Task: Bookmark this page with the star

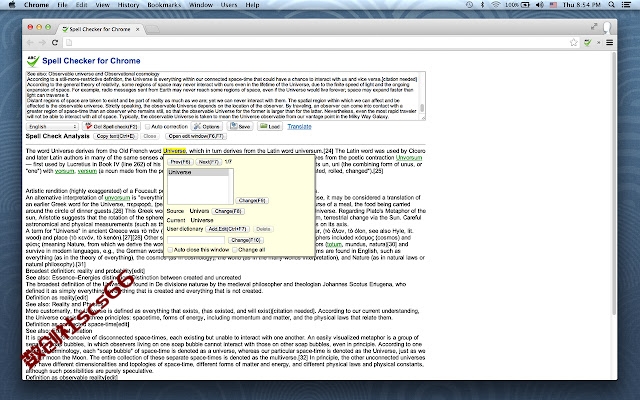Action: [x=573, y=42]
